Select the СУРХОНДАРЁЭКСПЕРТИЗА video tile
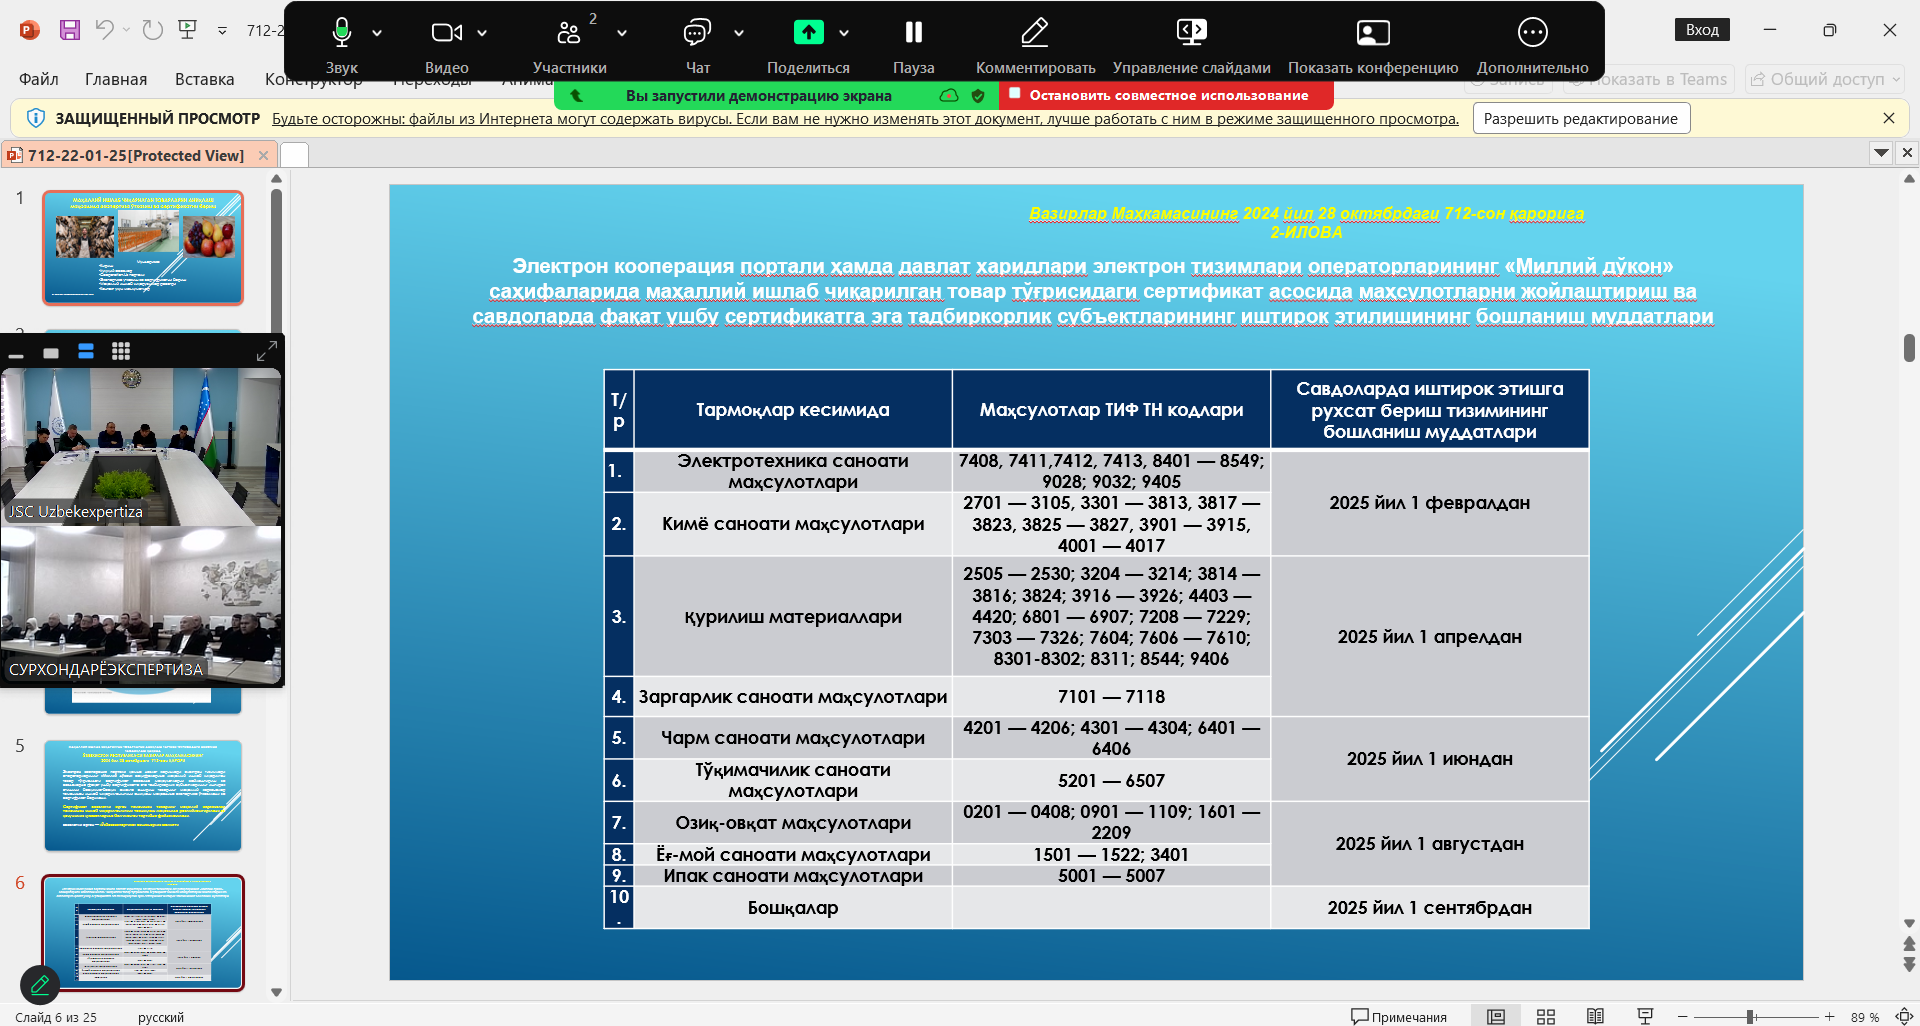 (x=141, y=604)
